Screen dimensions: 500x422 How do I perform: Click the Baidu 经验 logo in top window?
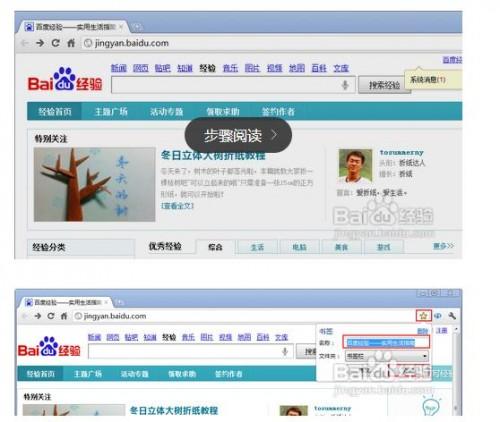65,80
